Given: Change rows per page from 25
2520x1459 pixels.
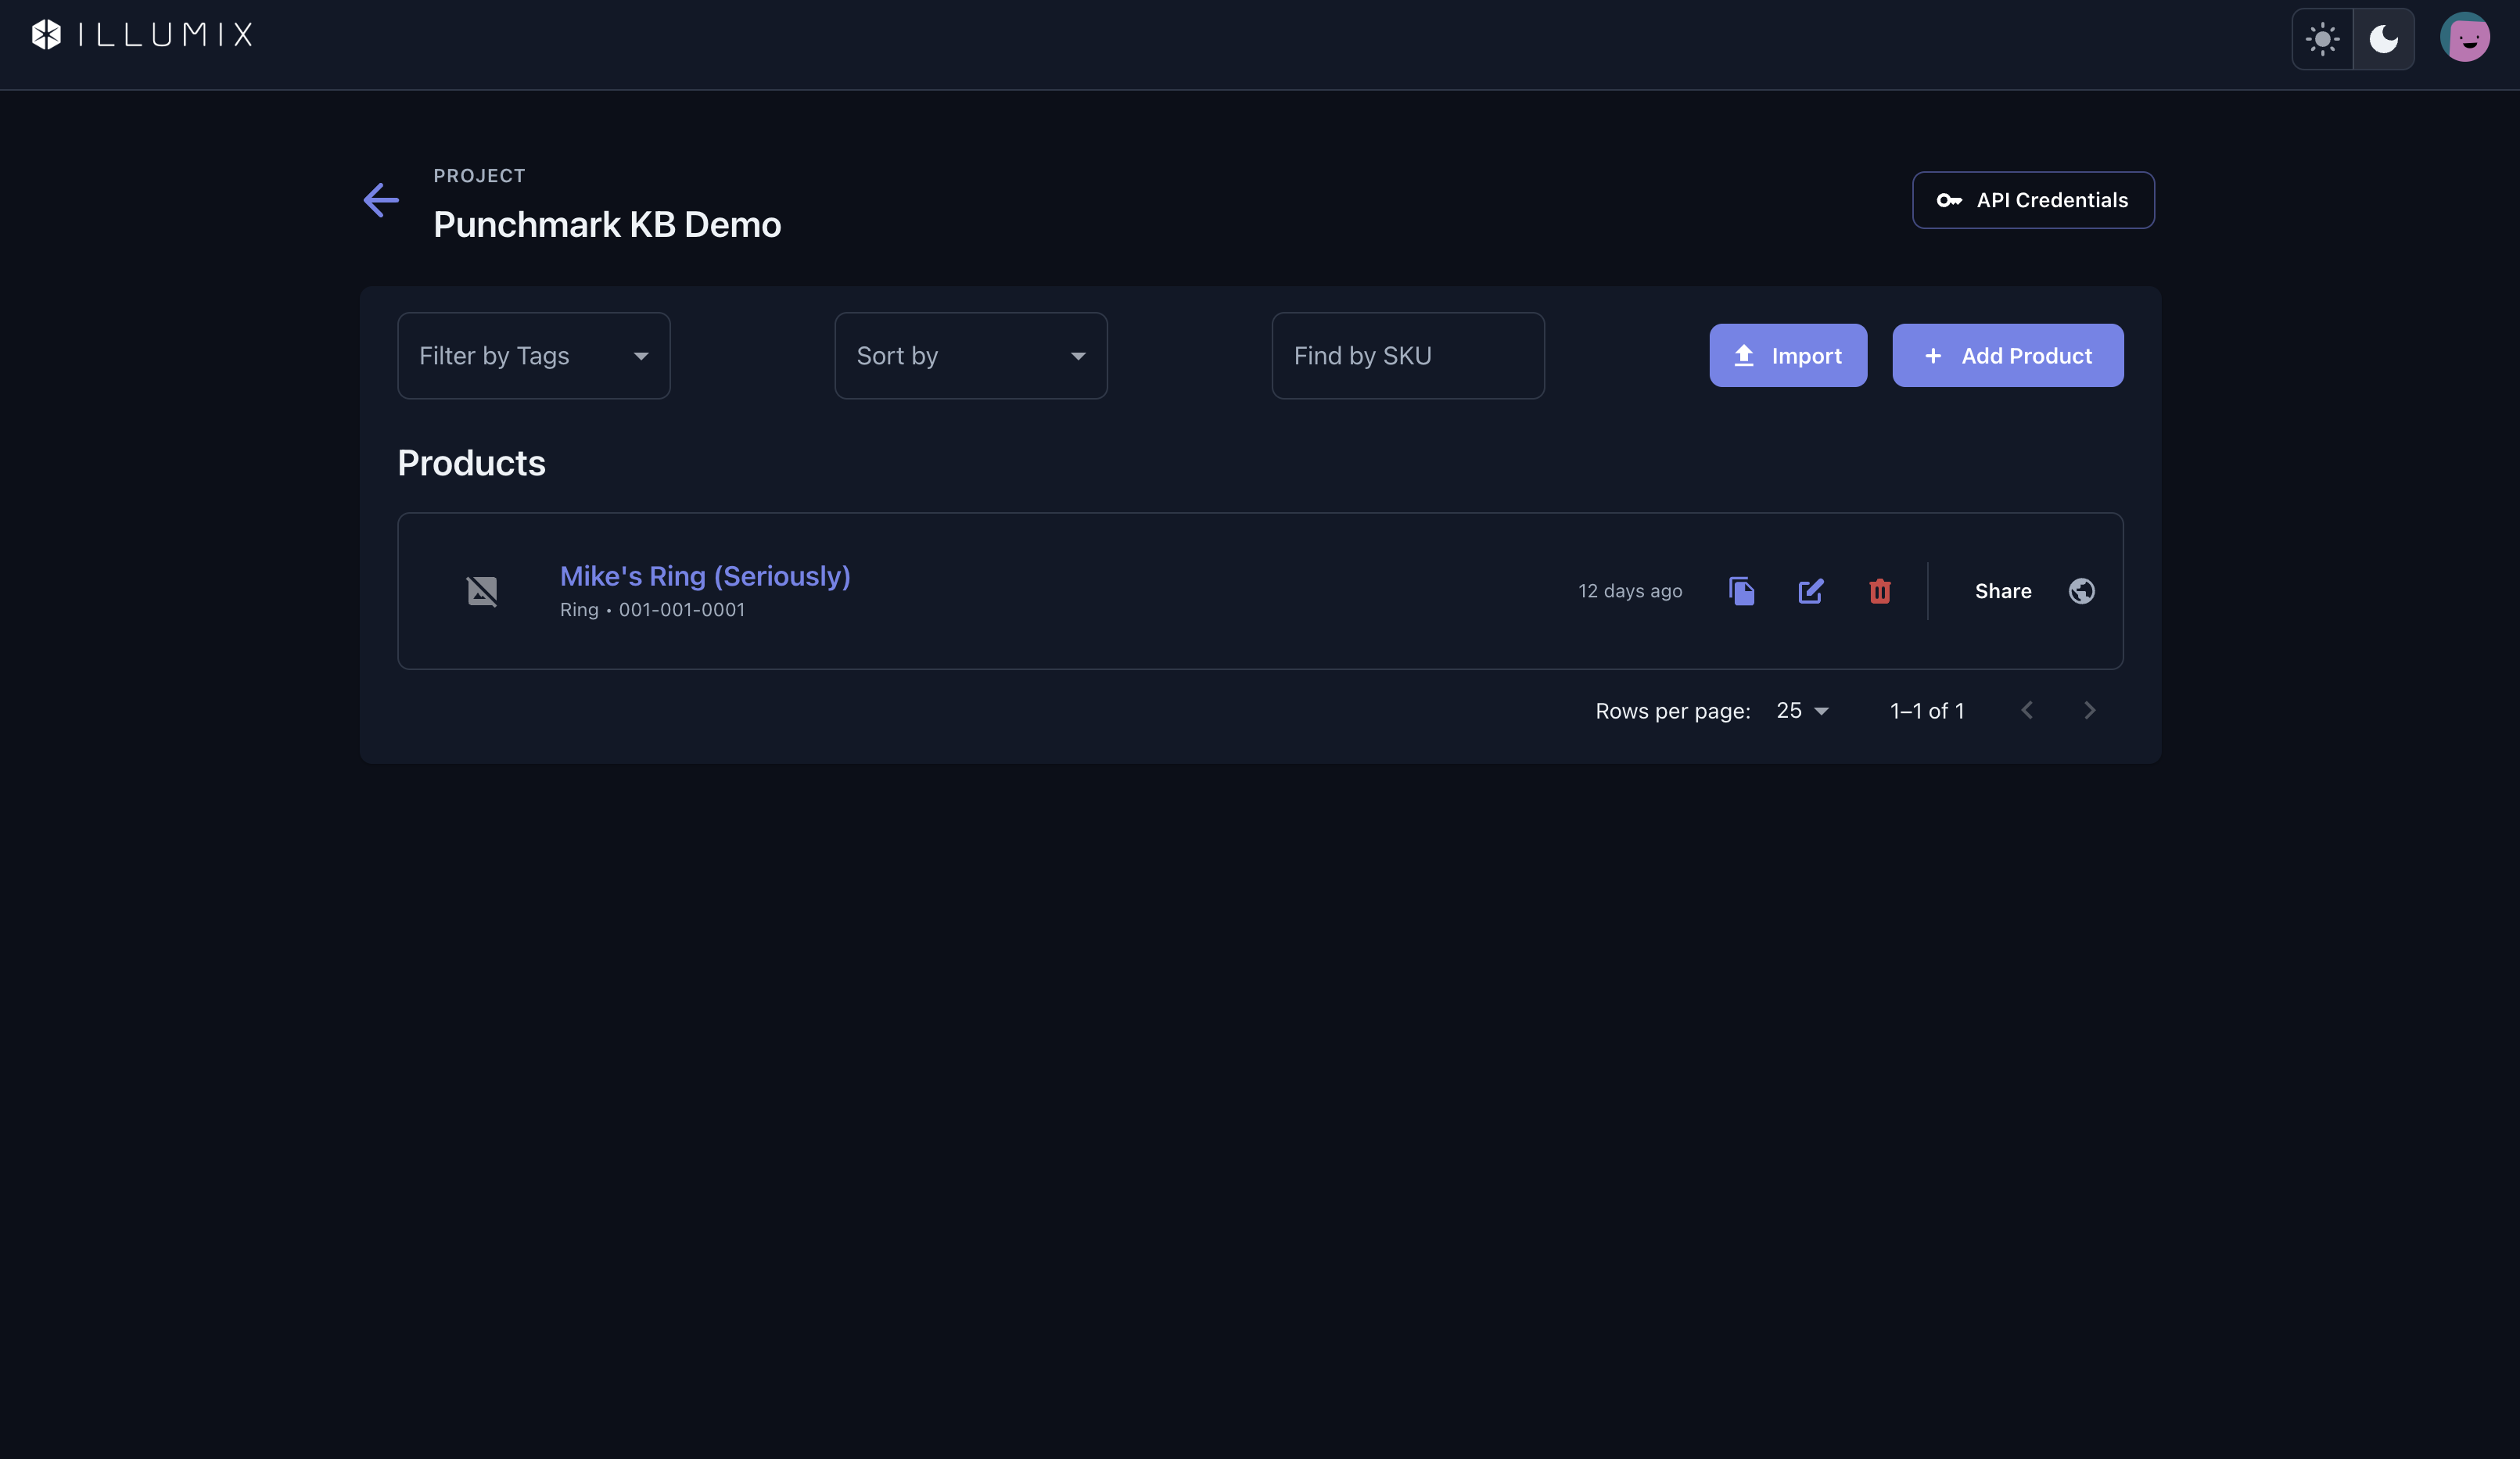Looking at the screenshot, I should point(1802,711).
